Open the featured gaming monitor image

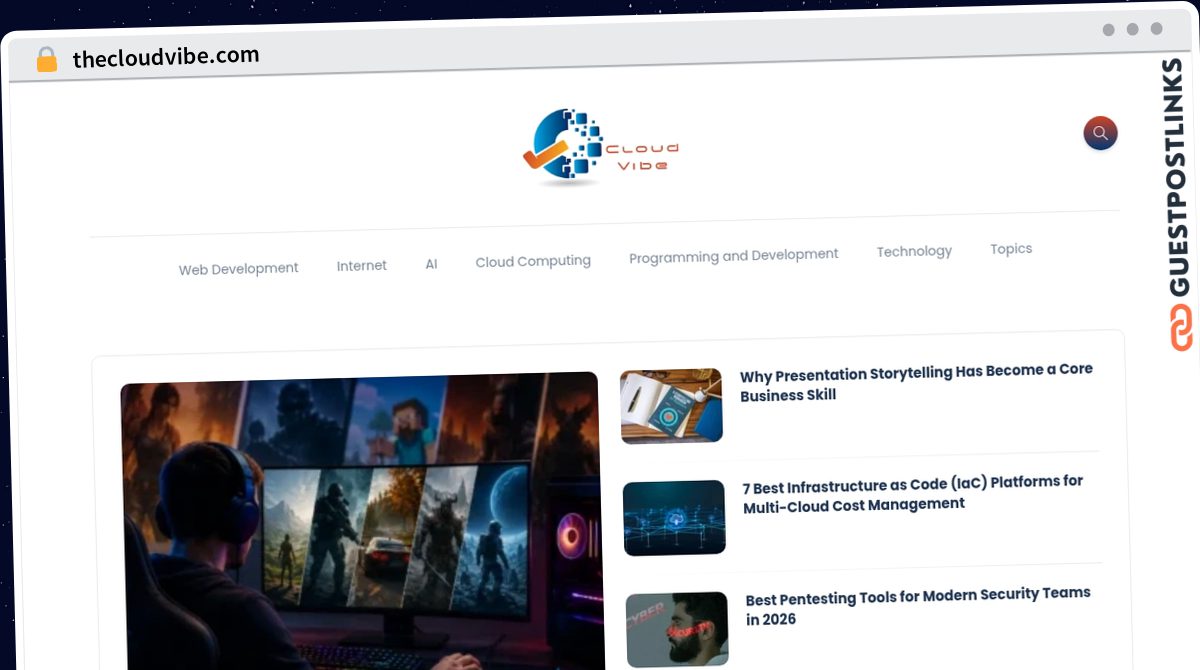[x=362, y=520]
